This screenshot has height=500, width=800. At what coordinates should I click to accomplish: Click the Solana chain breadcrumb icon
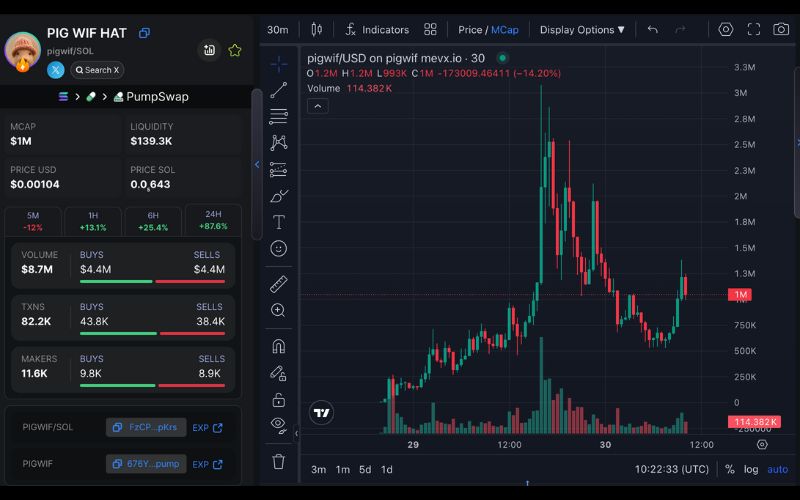[63, 96]
